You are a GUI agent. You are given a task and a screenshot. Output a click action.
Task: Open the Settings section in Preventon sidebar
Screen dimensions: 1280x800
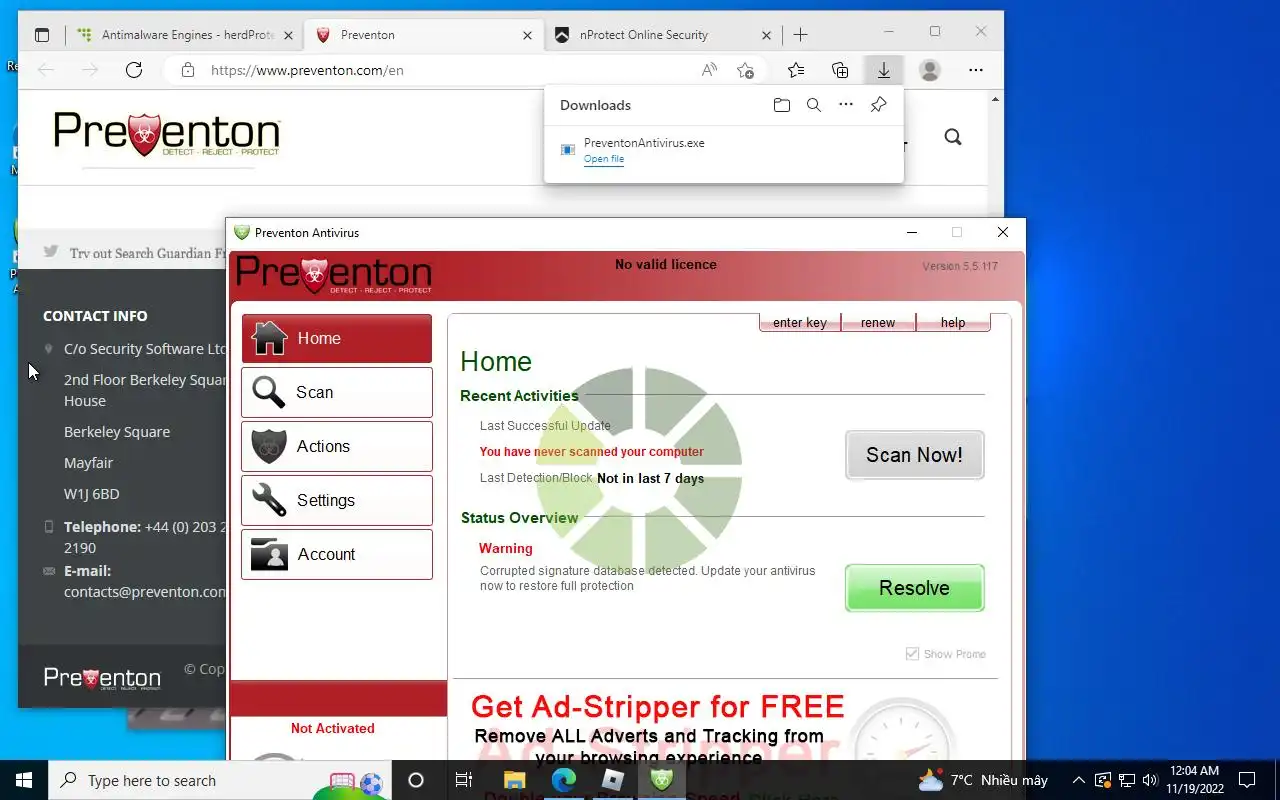[x=337, y=500]
